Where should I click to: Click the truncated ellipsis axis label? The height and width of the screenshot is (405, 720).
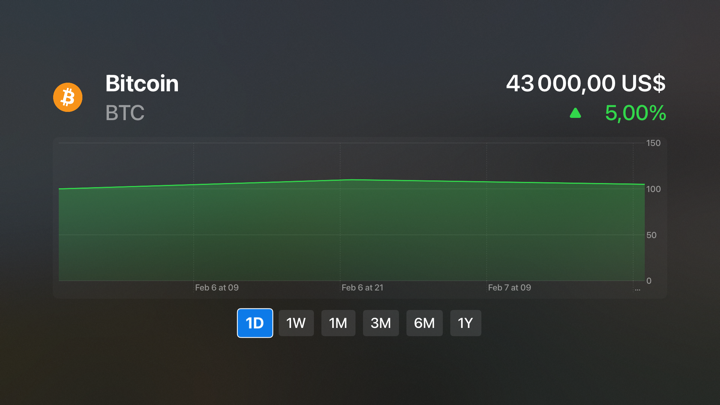pyautogui.click(x=637, y=289)
